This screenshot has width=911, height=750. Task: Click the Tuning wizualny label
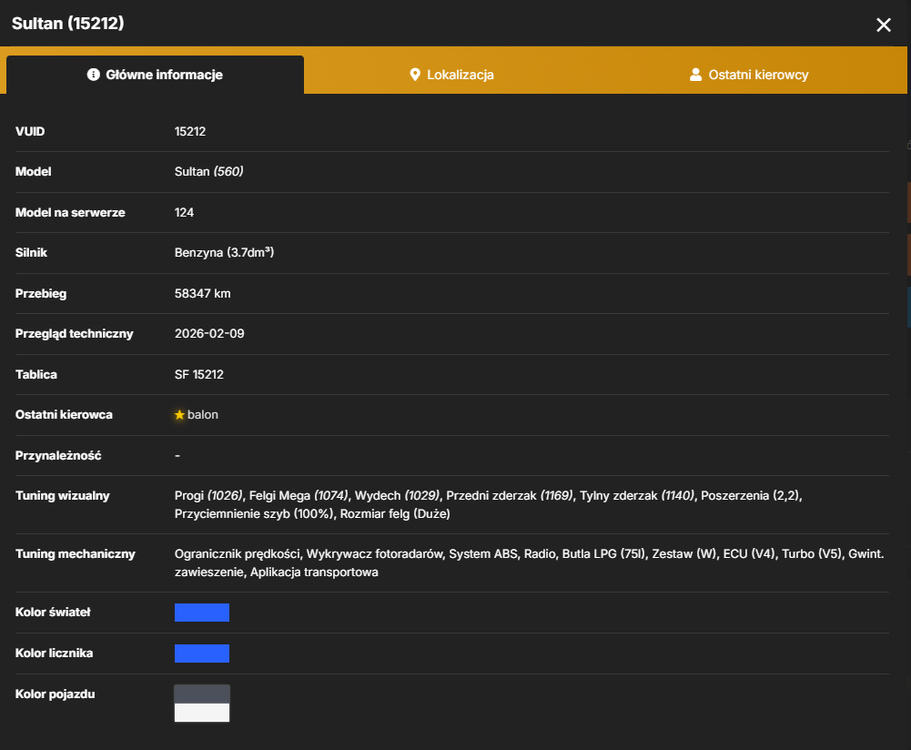click(x=62, y=496)
